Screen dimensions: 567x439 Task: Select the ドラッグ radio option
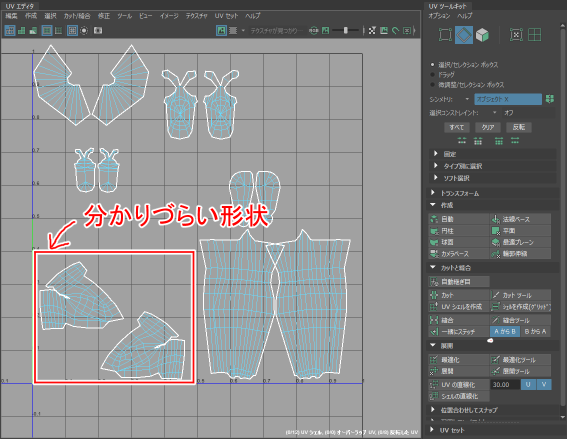click(432, 74)
